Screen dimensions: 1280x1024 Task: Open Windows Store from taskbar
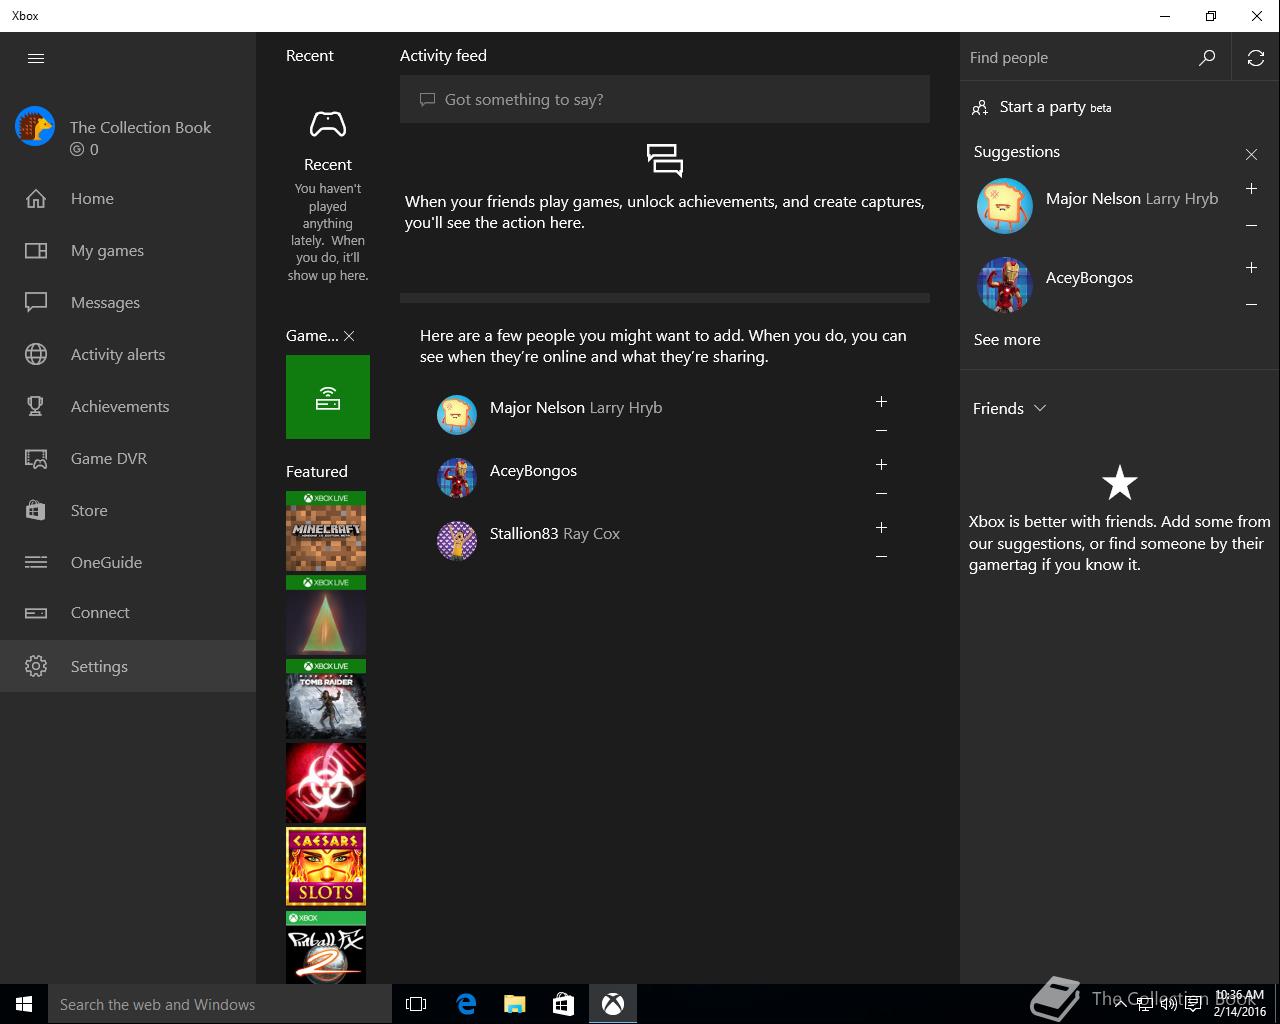563,1004
